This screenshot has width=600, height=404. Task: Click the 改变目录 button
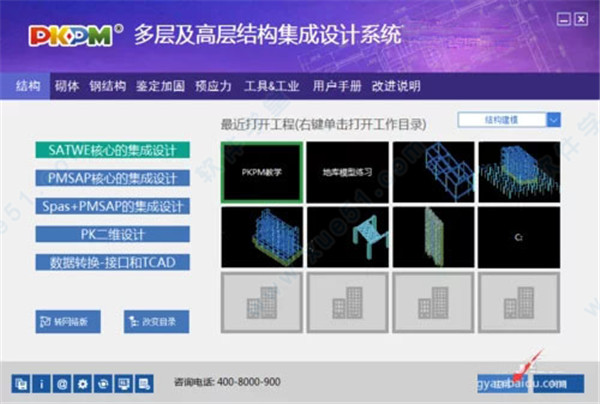click(x=156, y=322)
